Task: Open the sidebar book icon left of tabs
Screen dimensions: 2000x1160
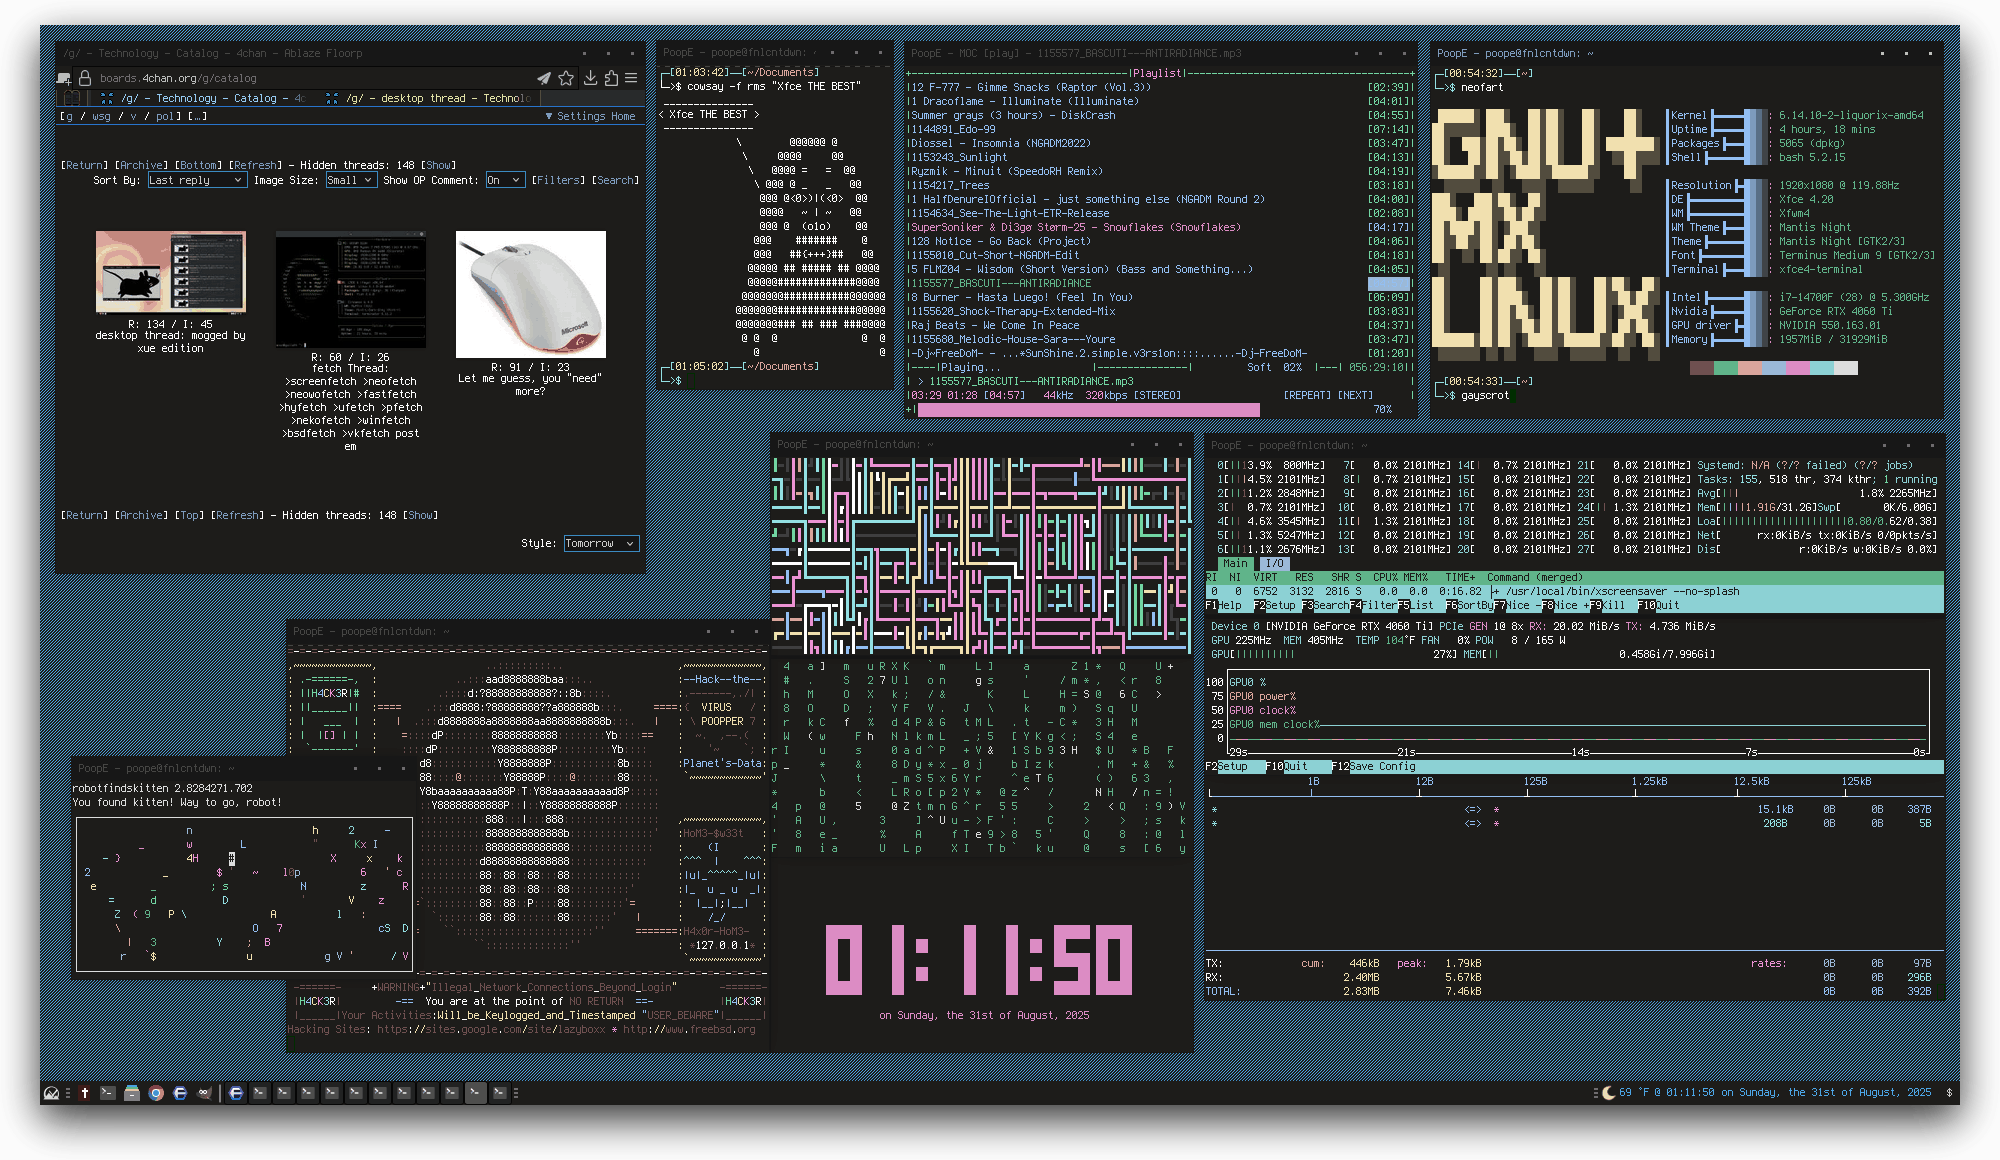Action: 72,98
